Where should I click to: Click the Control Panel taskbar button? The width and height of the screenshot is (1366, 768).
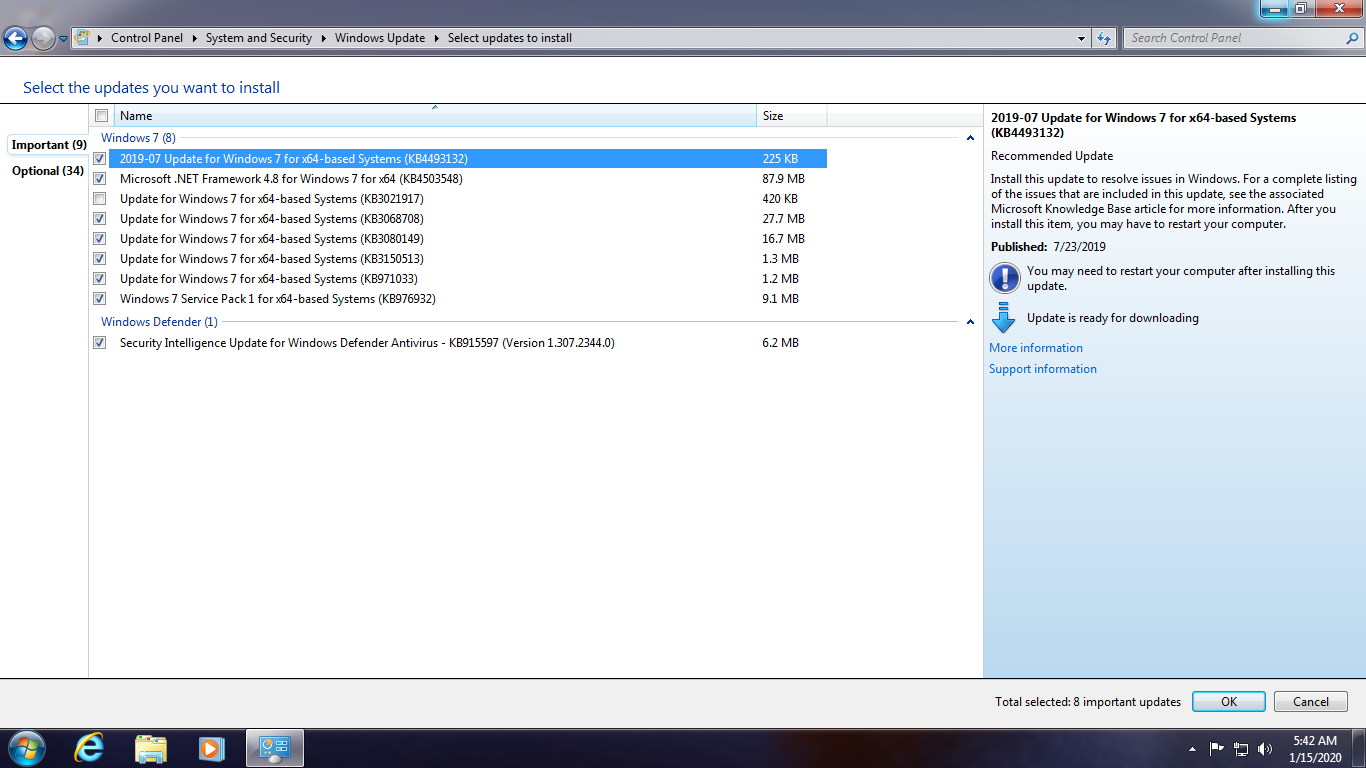(274, 748)
